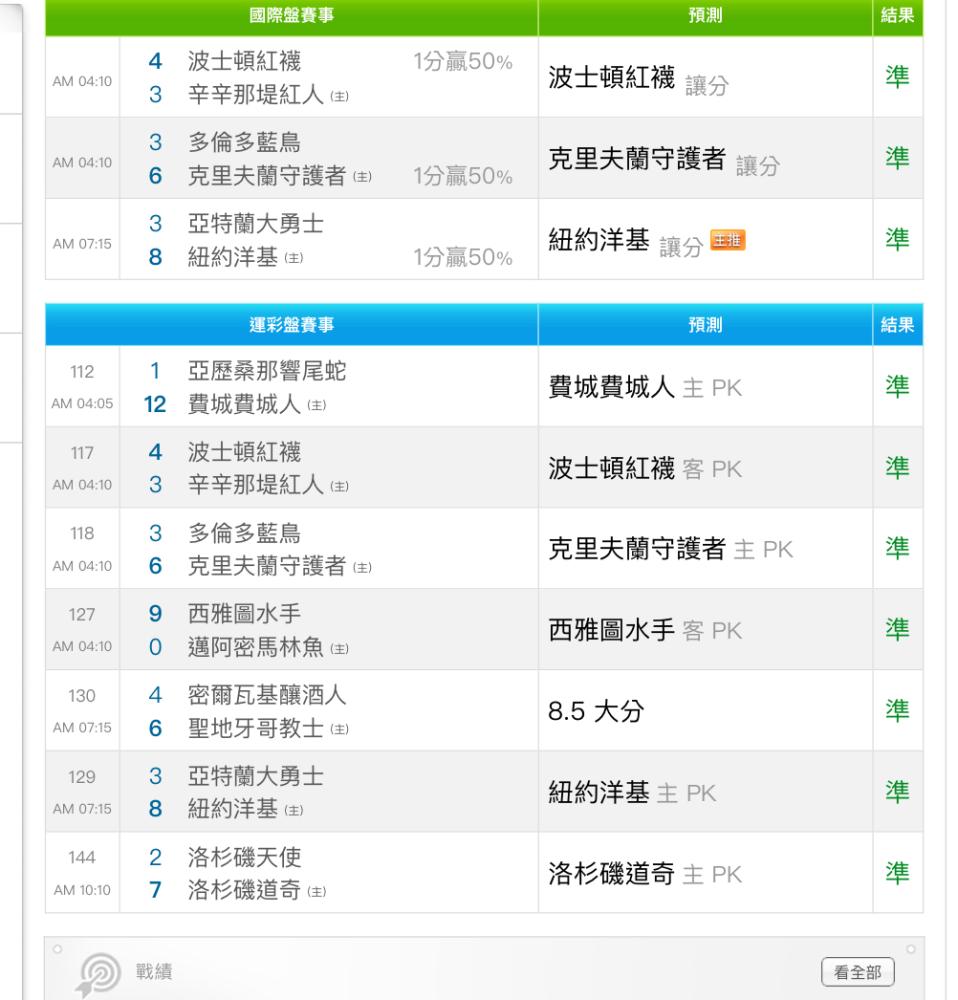Screen dimensions: 958x1000
Task: Click prediction 紐約洋基 主 PK
Action: point(632,793)
